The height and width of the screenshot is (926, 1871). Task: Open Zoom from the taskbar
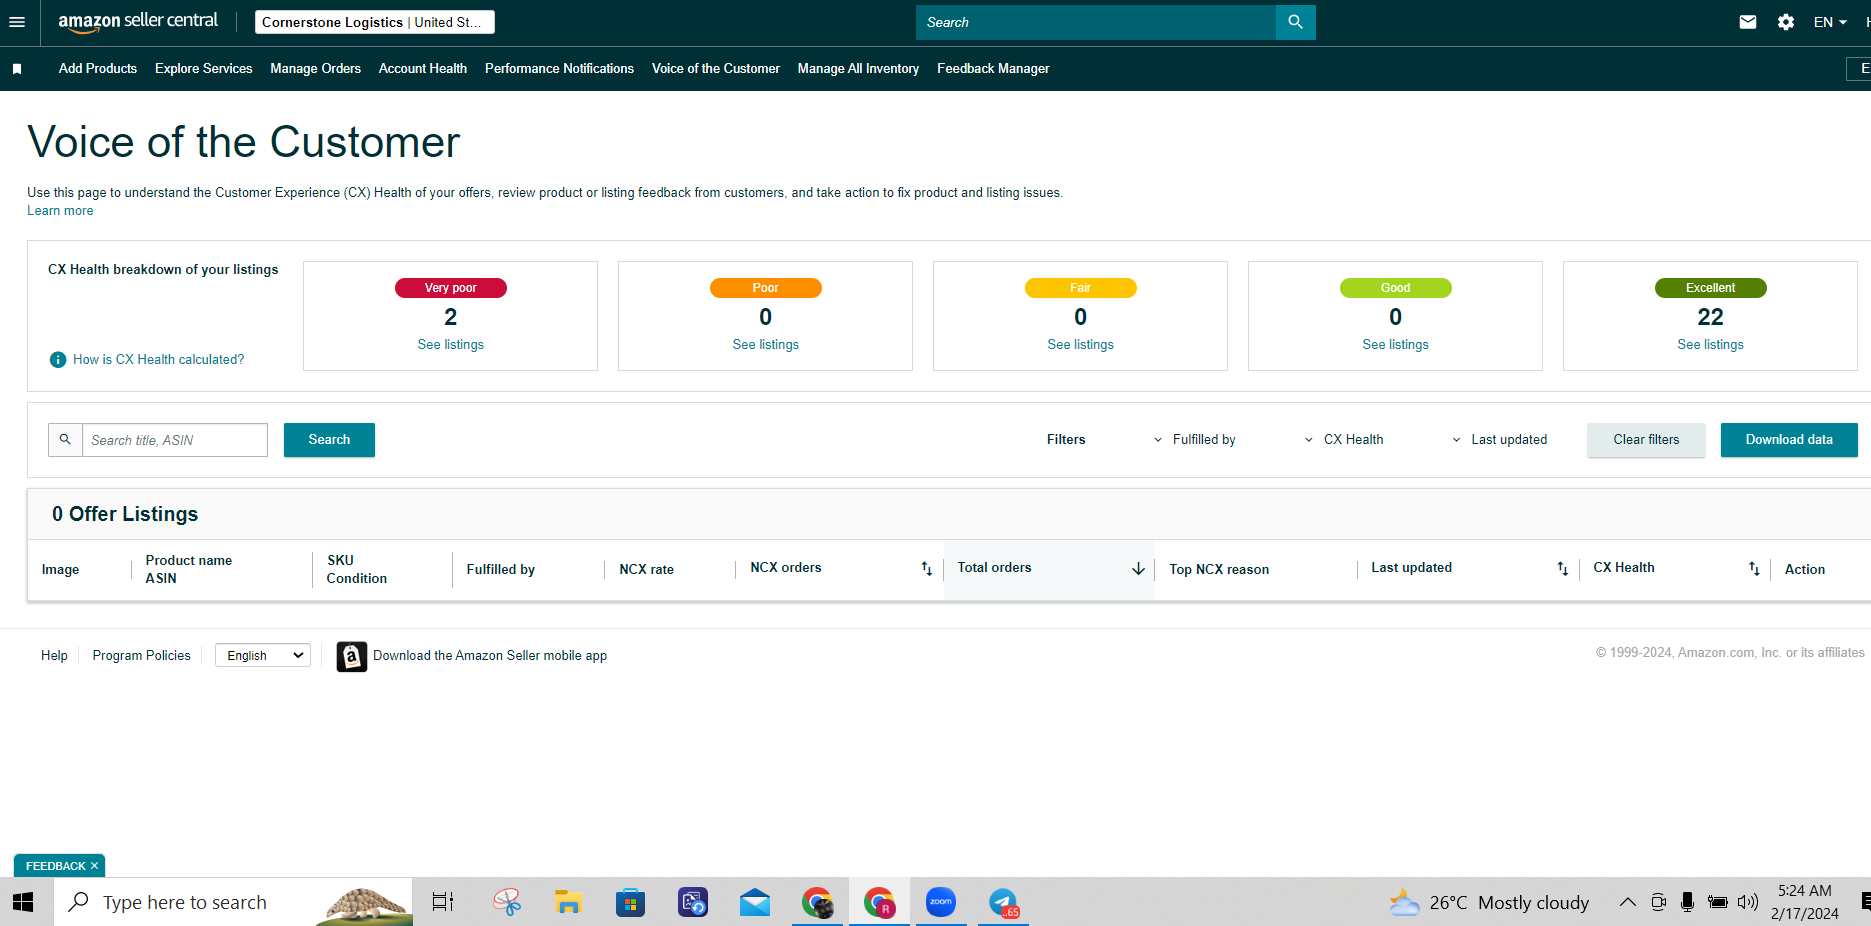click(x=941, y=902)
